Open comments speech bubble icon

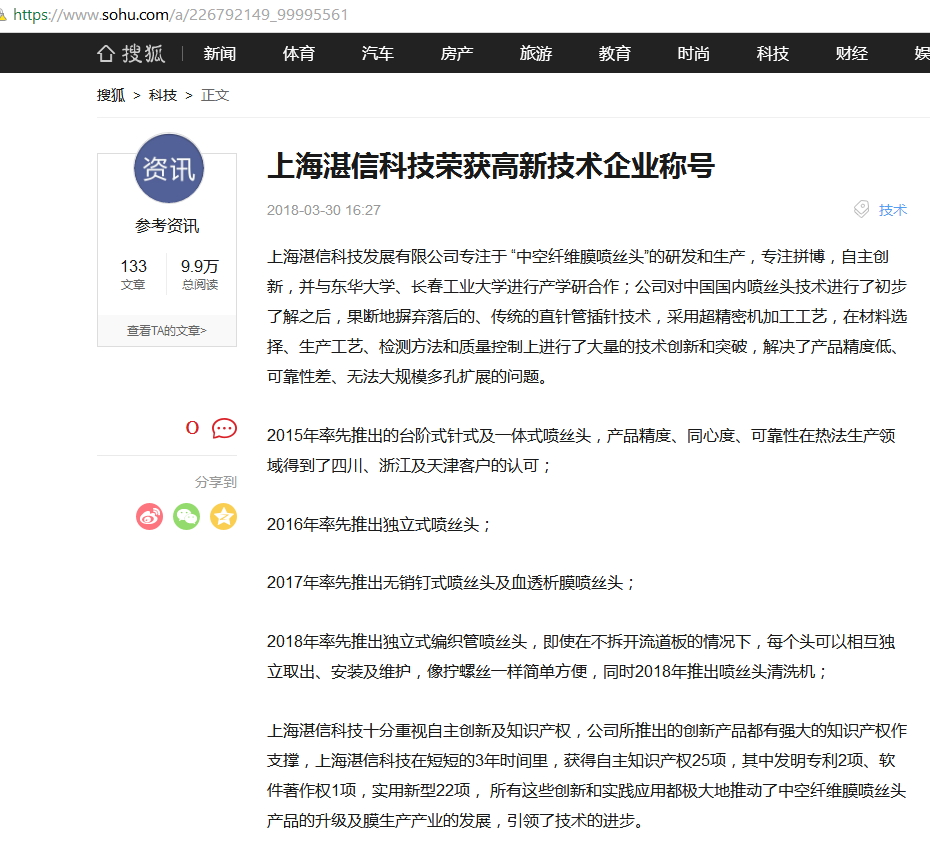[224, 428]
